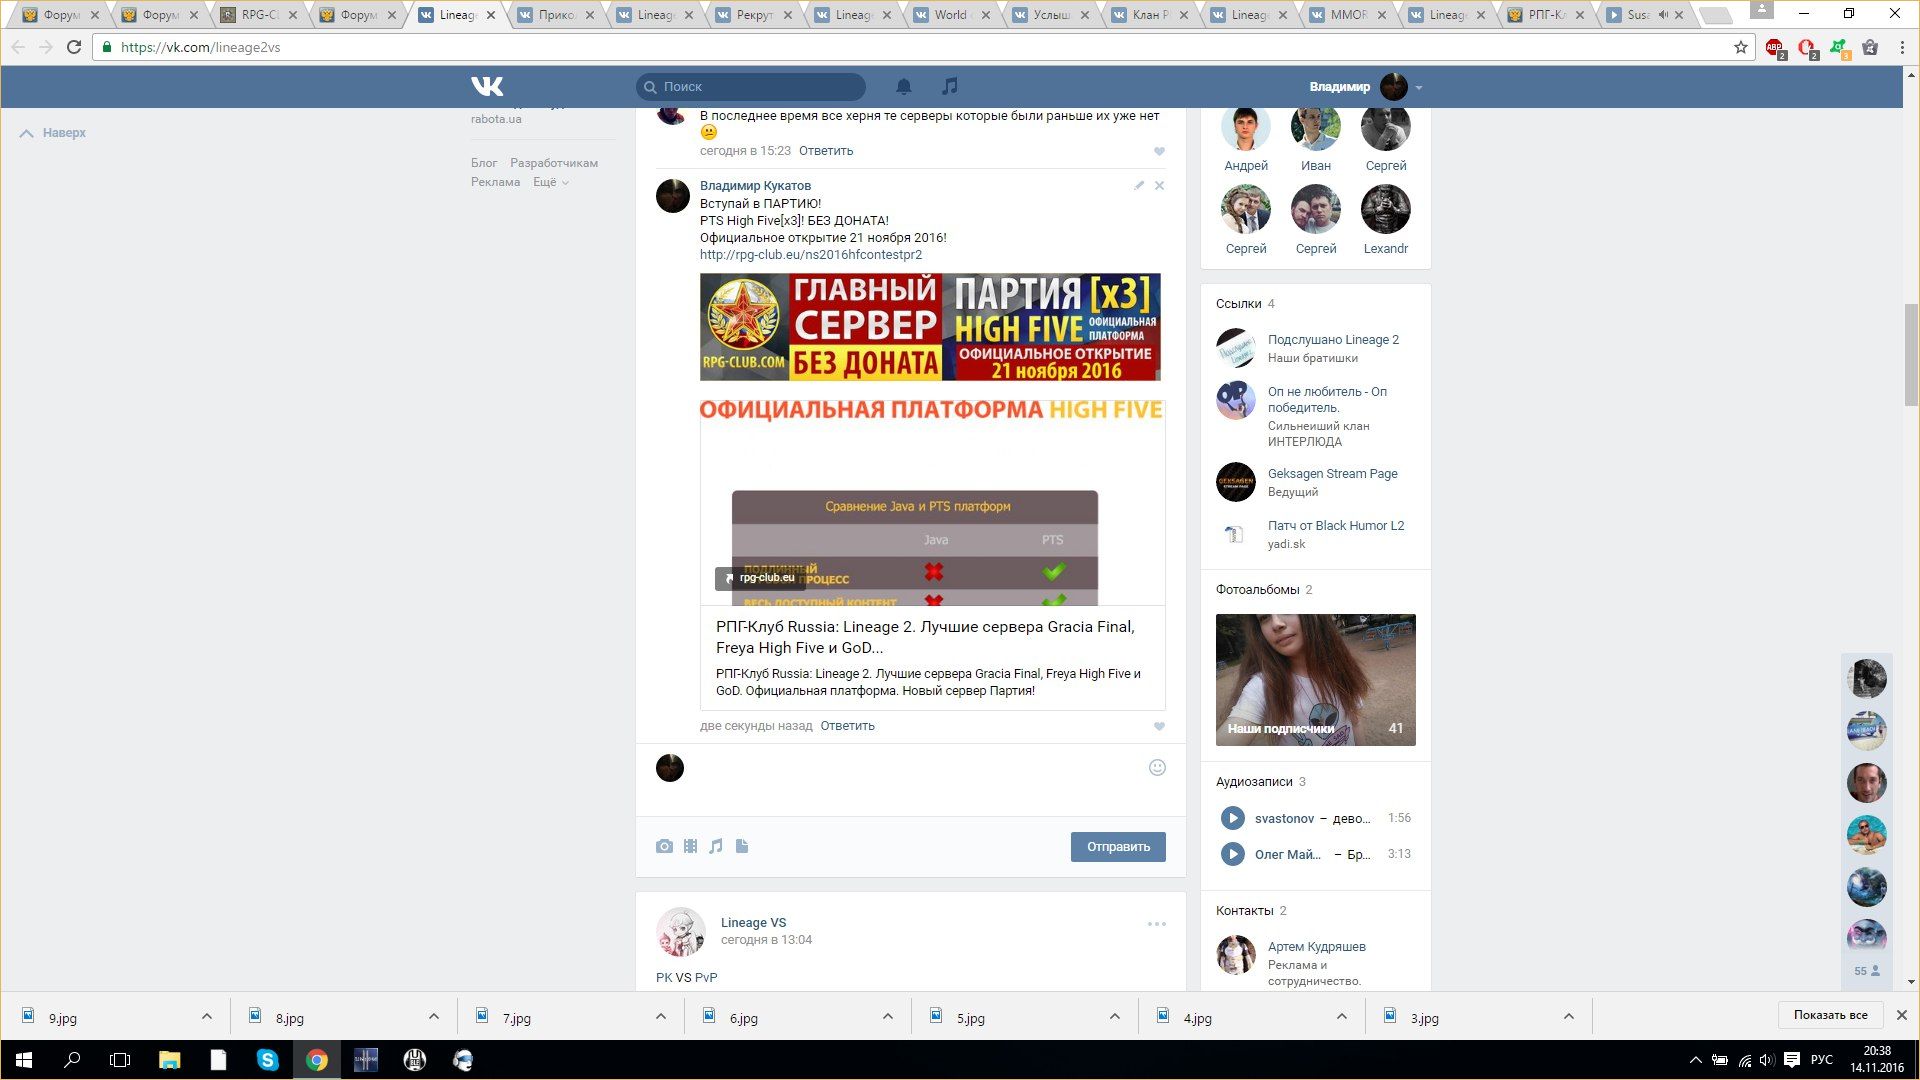Image resolution: width=1920 pixels, height=1080 pixels.
Task: Click Ответить under latest comment
Action: (847, 726)
